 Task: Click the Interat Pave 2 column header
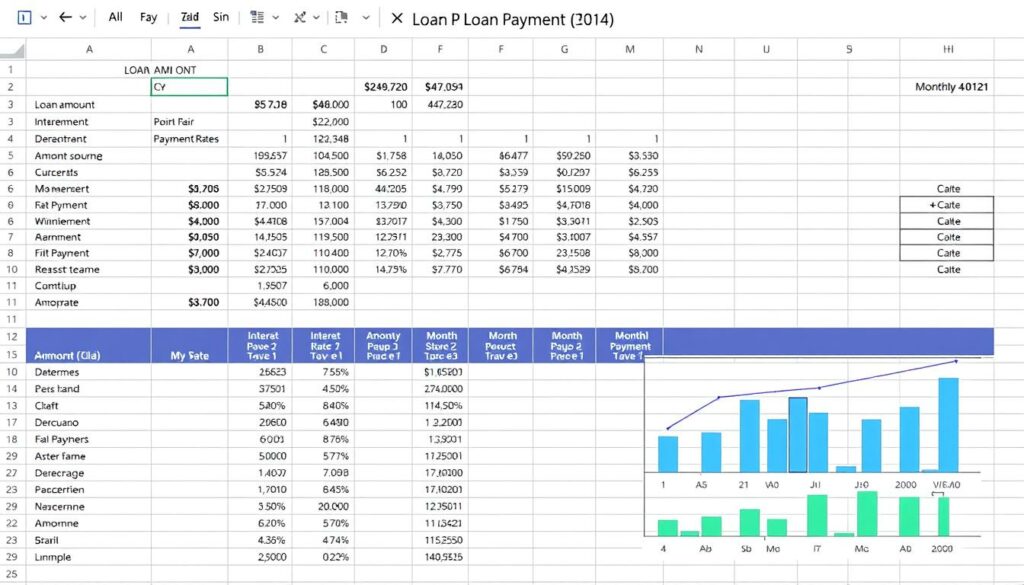pyautogui.click(x=262, y=345)
